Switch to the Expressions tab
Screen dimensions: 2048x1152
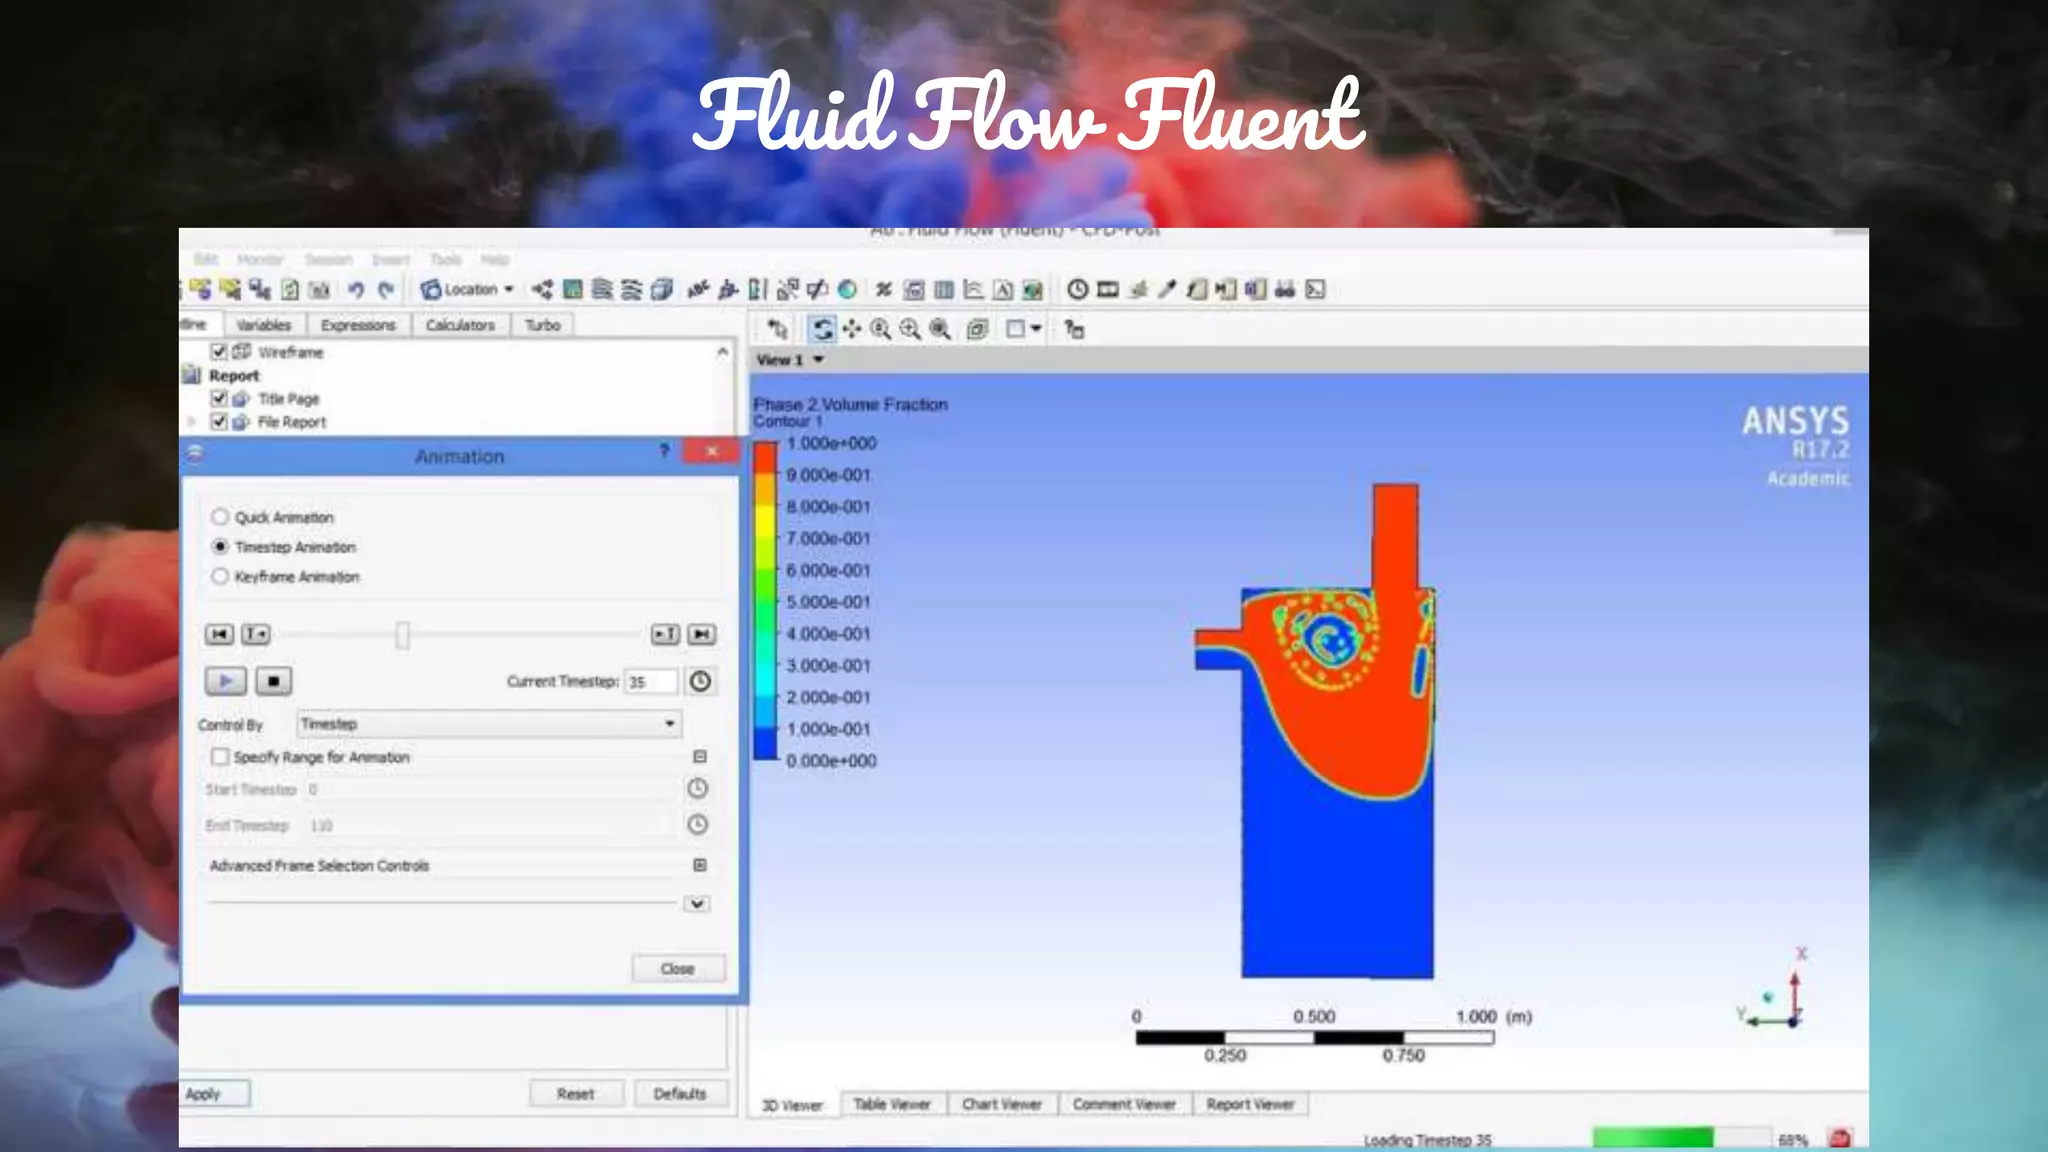pyautogui.click(x=358, y=325)
